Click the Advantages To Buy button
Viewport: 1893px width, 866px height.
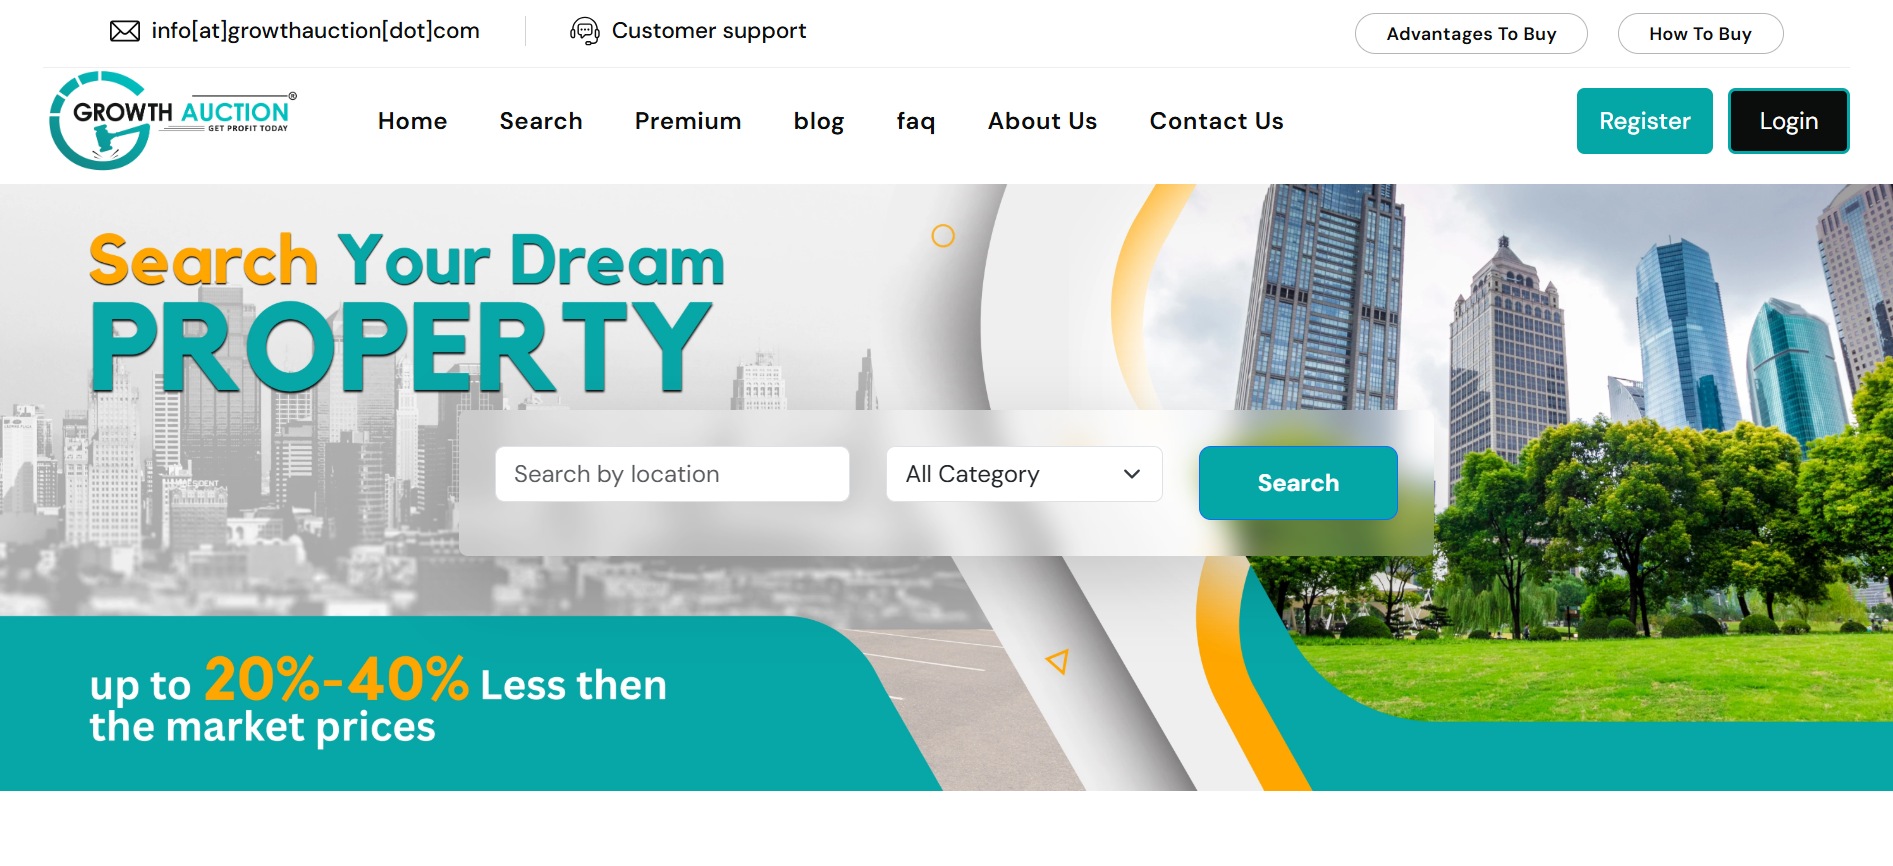[x=1471, y=33]
